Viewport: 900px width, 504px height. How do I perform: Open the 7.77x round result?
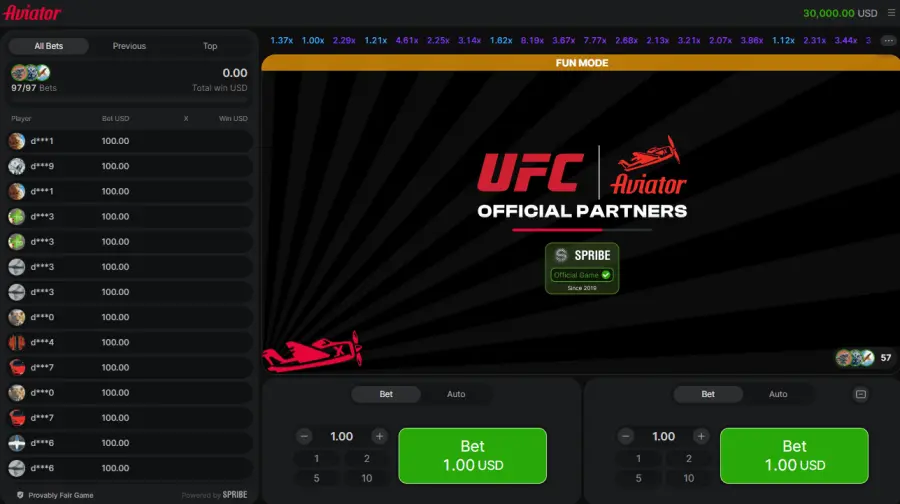tap(595, 41)
